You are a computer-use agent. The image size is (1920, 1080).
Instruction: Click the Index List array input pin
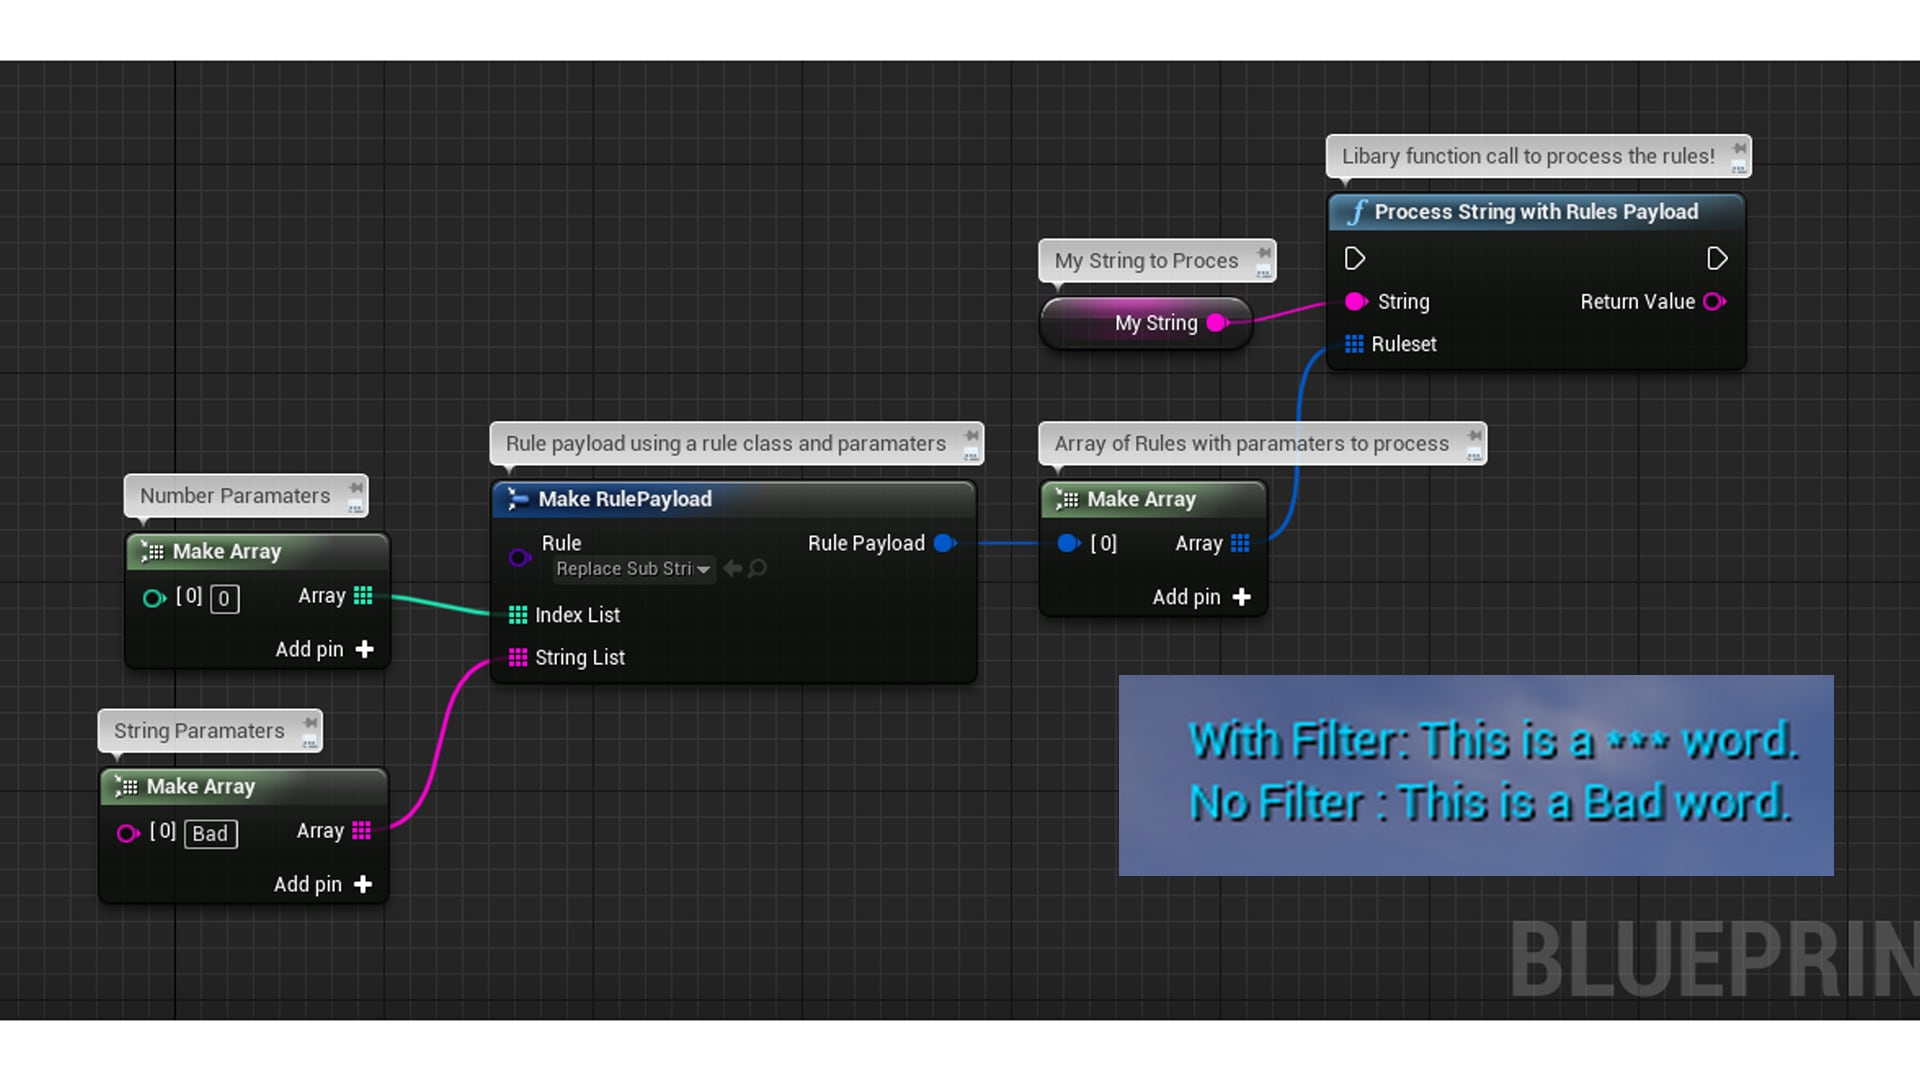click(518, 615)
